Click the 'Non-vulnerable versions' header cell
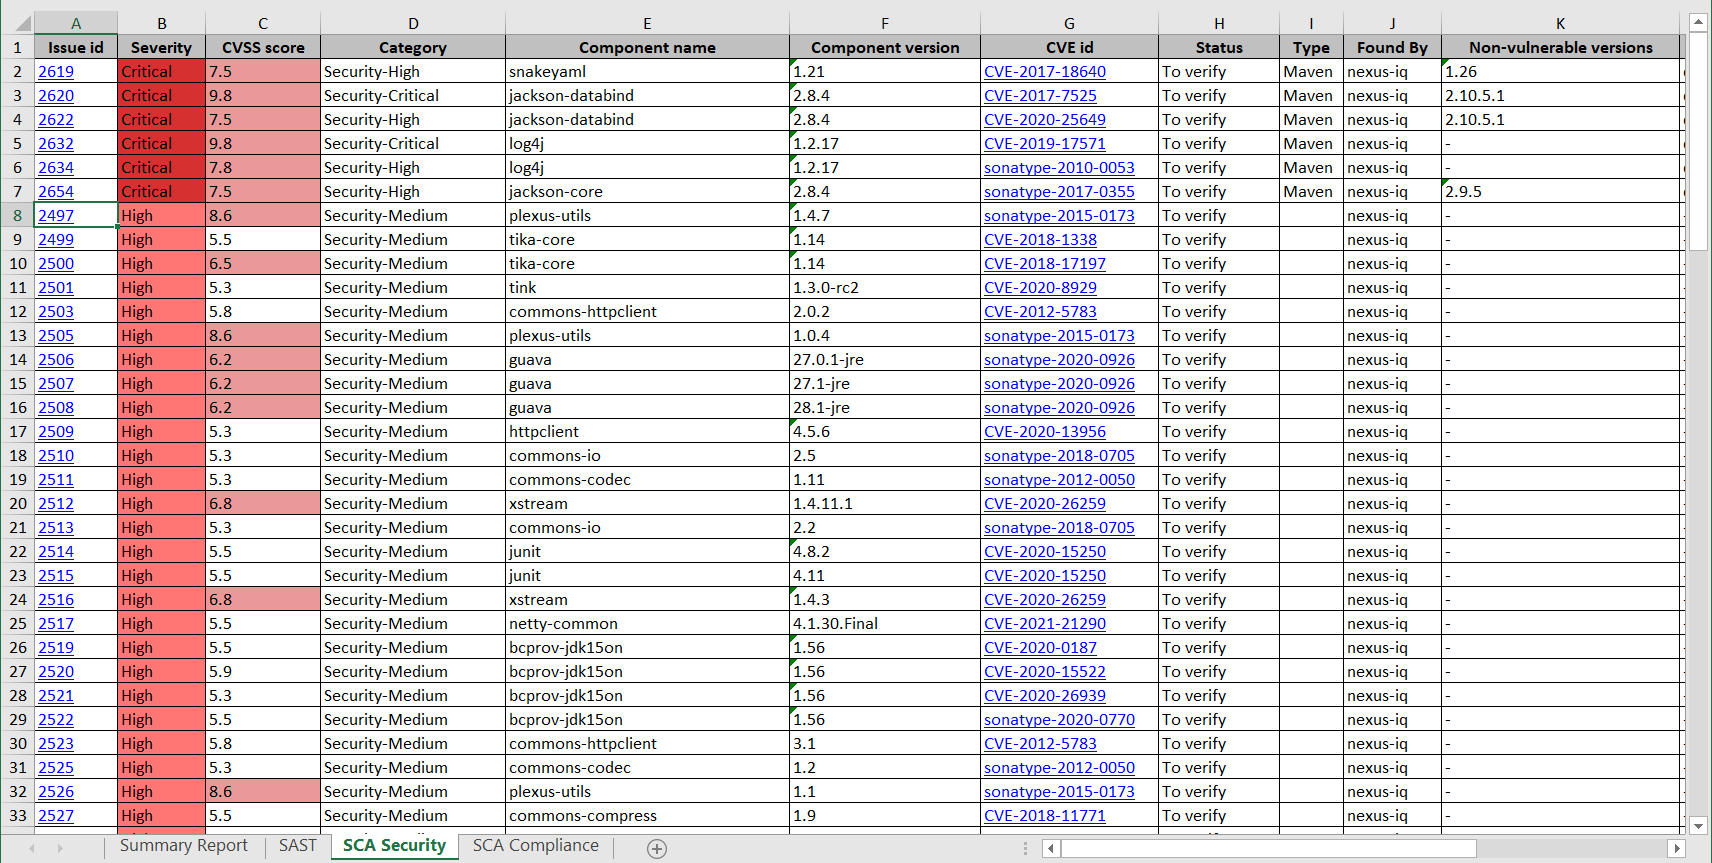This screenshot has height=863, width=1712. click(1560, 47)
